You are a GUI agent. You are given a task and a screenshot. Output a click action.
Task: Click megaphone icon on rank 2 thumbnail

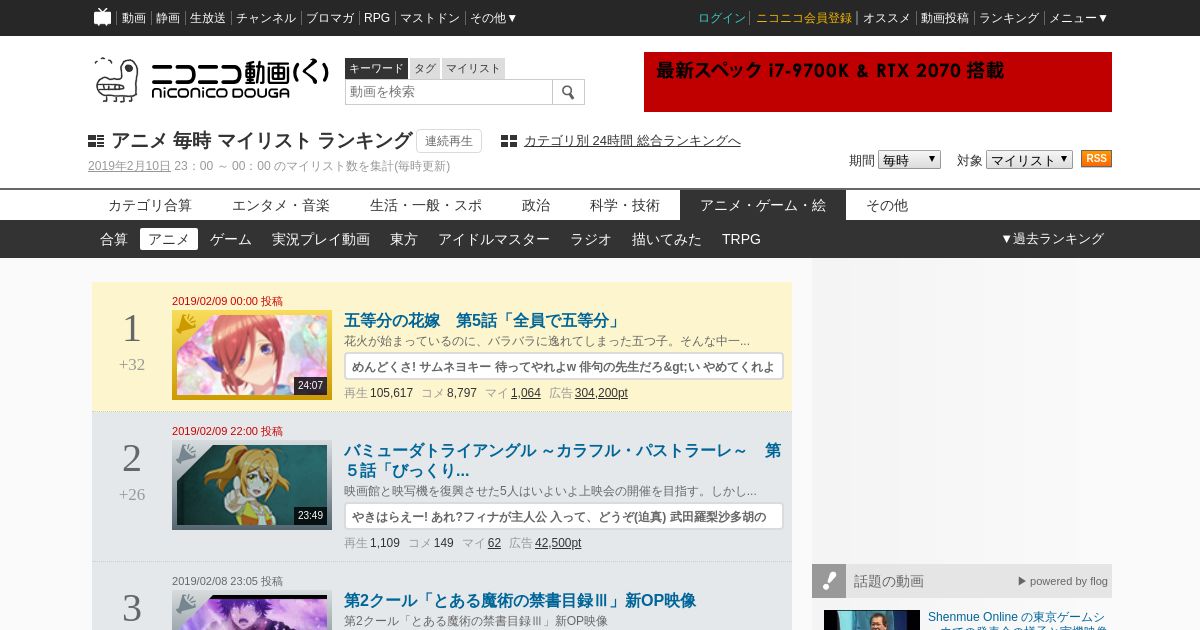pyautogui.click(x=186, y=453)
